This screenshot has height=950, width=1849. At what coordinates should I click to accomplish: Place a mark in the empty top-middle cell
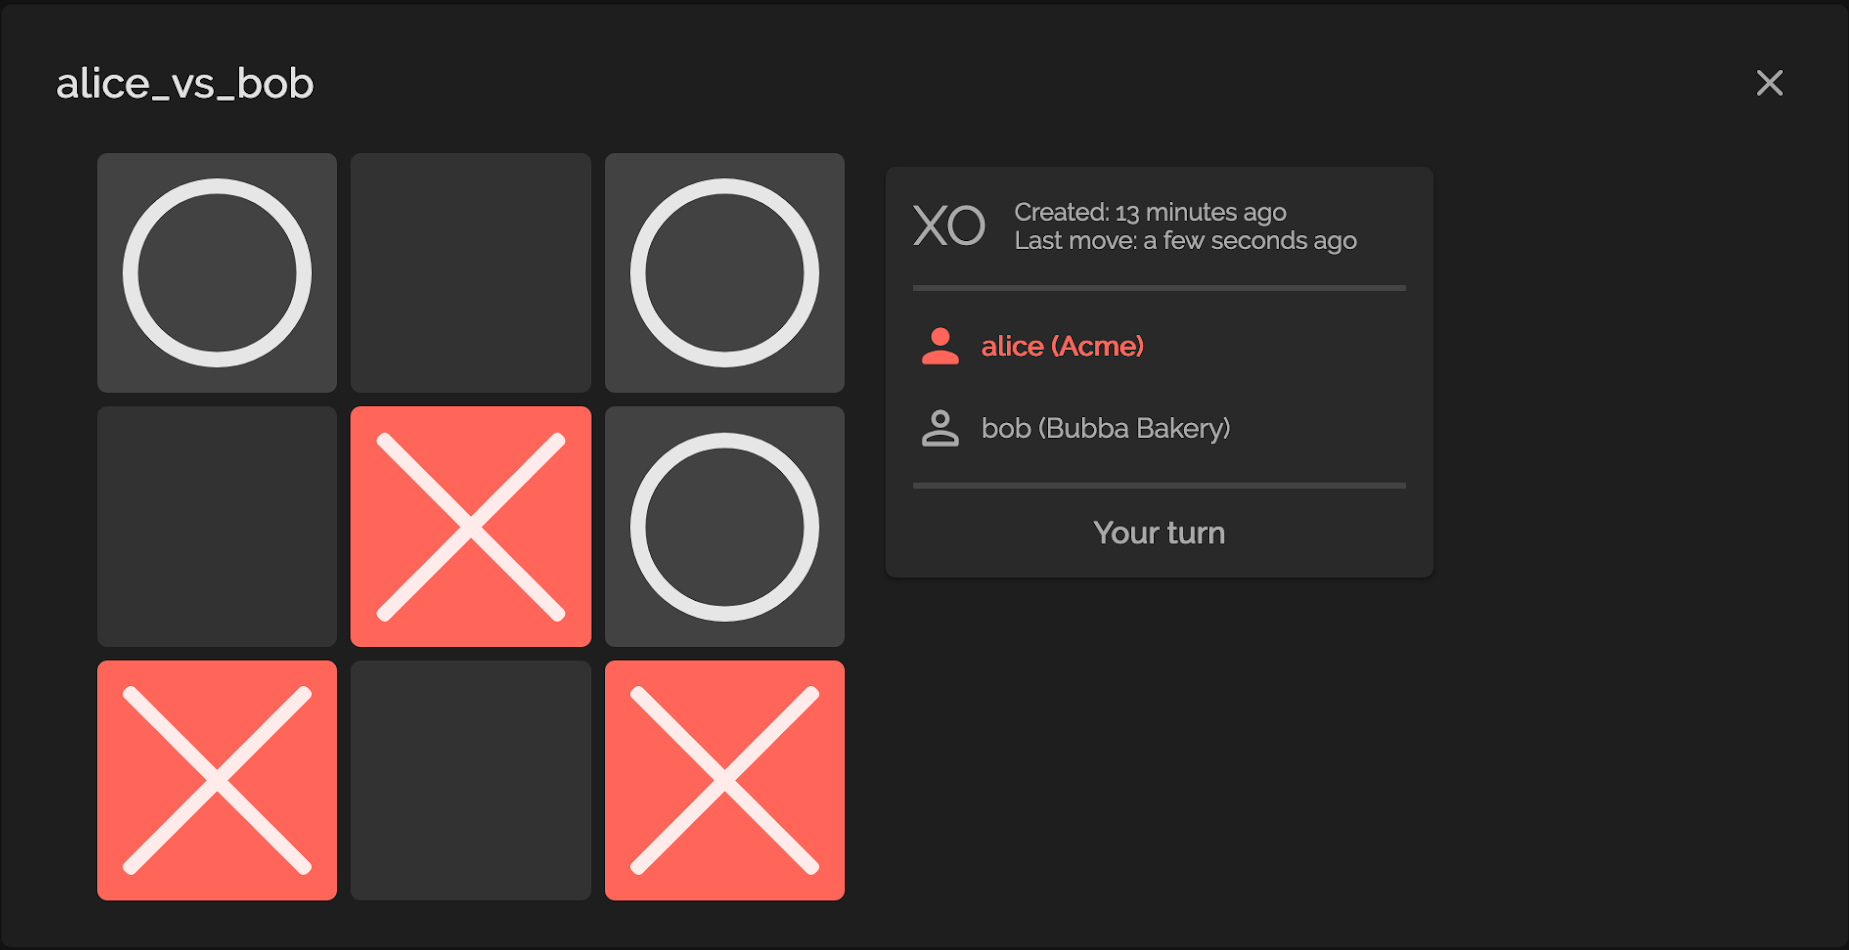[471, 273]
